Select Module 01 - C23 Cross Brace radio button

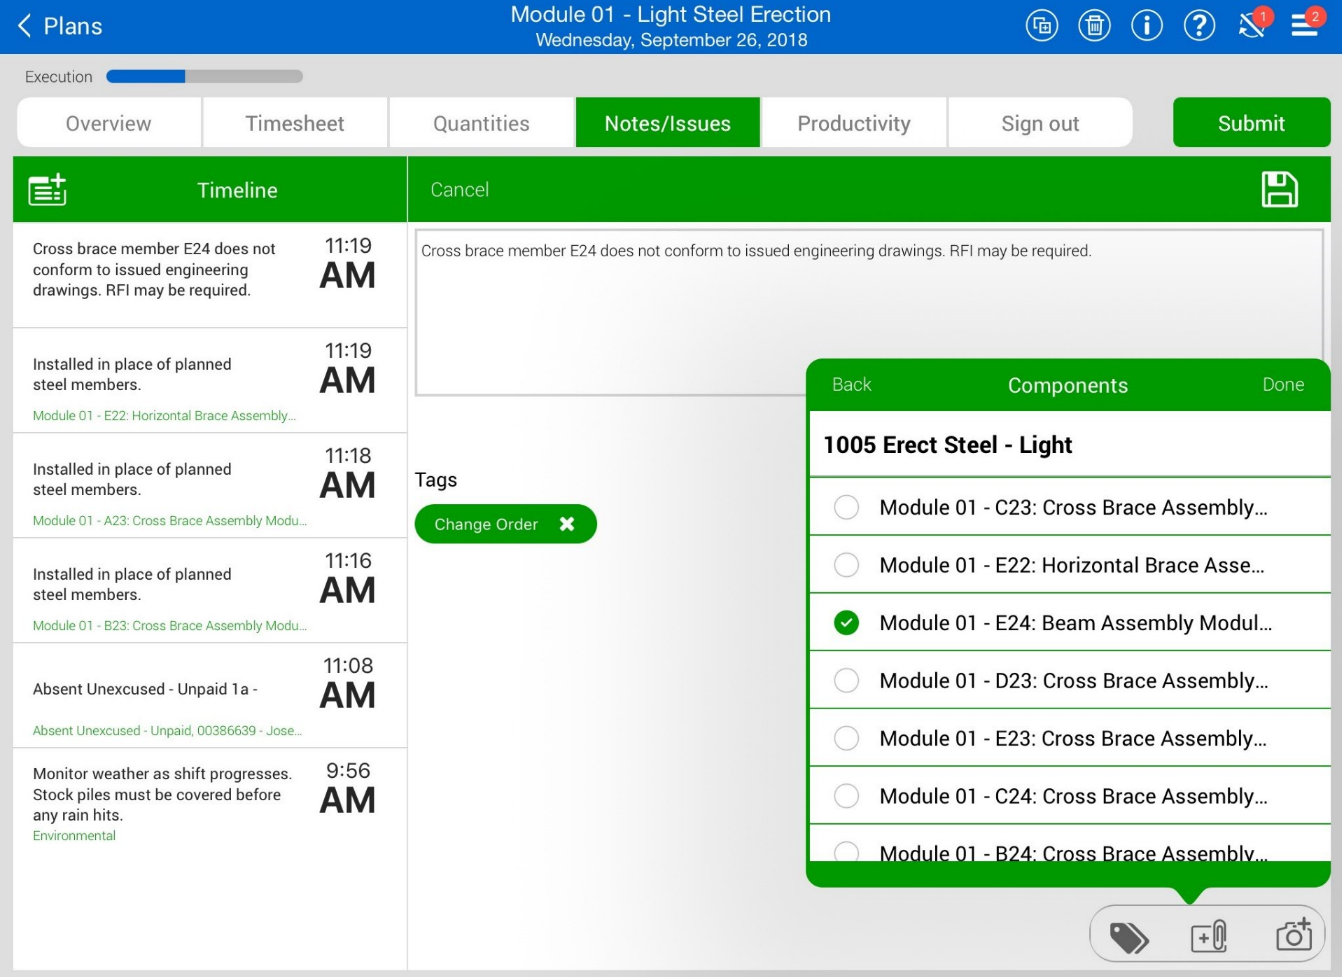846,508
